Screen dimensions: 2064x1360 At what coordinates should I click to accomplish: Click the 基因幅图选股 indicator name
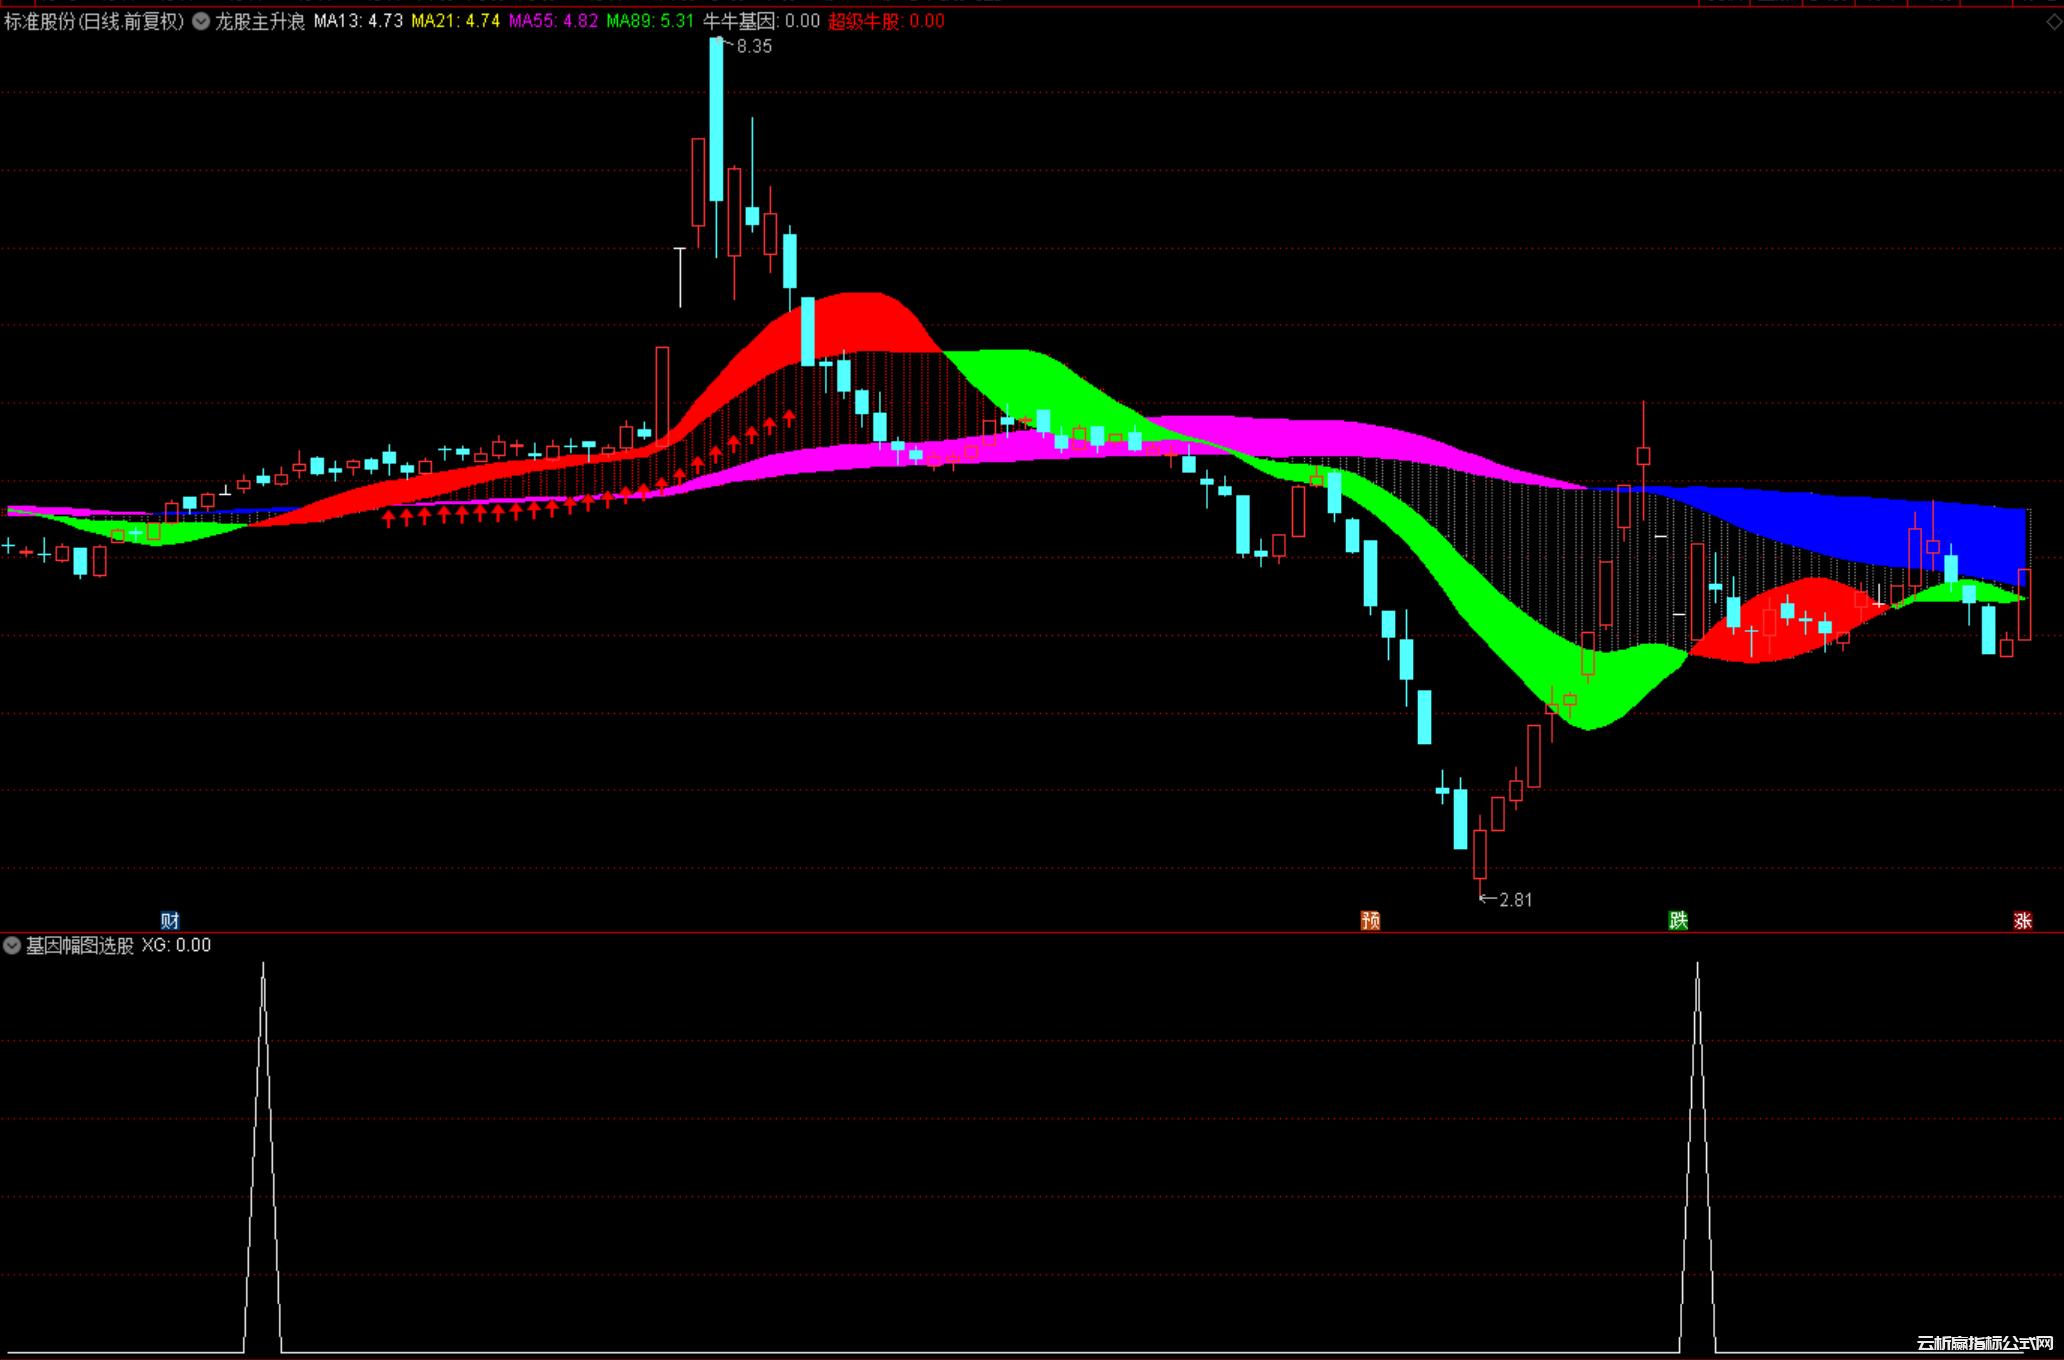click(x=79, y=945)
